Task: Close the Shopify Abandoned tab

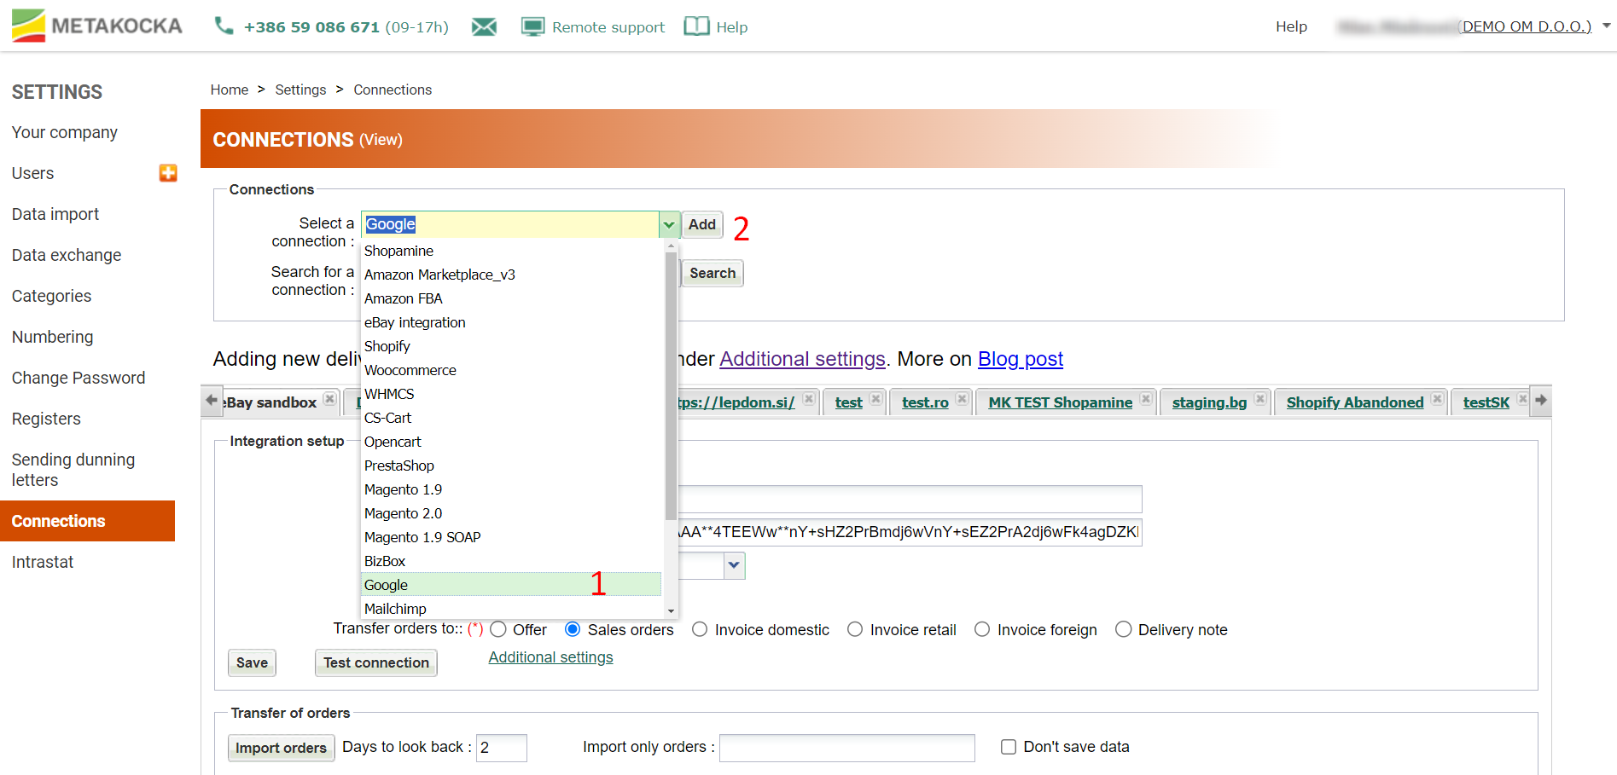Action: pos(1437,399)
